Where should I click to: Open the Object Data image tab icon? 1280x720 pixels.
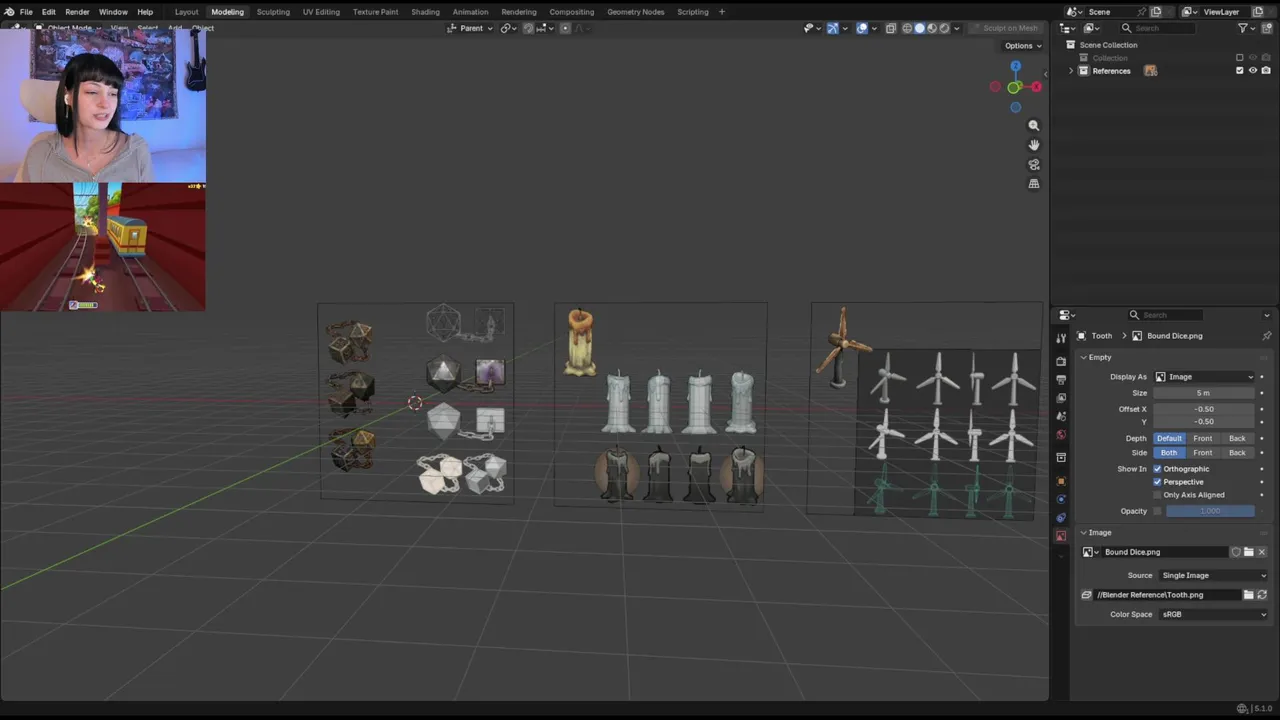click(x=1061, y=536)
